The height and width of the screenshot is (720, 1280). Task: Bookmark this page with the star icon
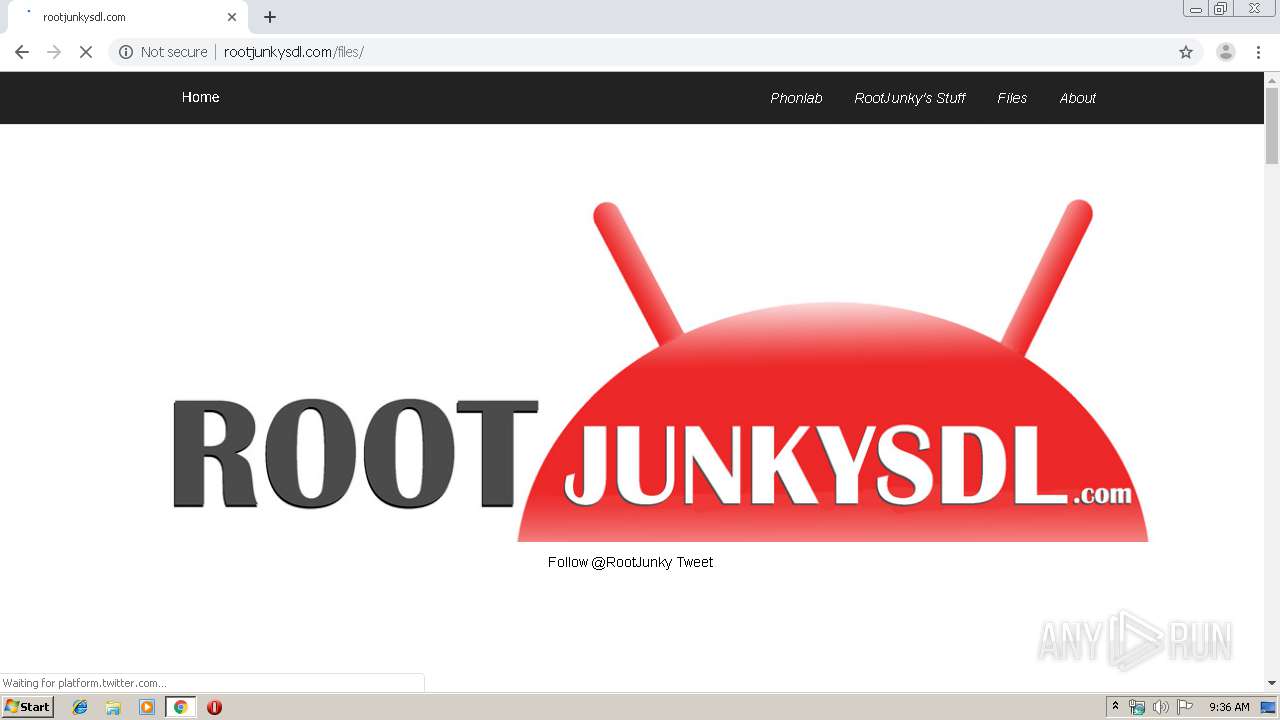1186,52
